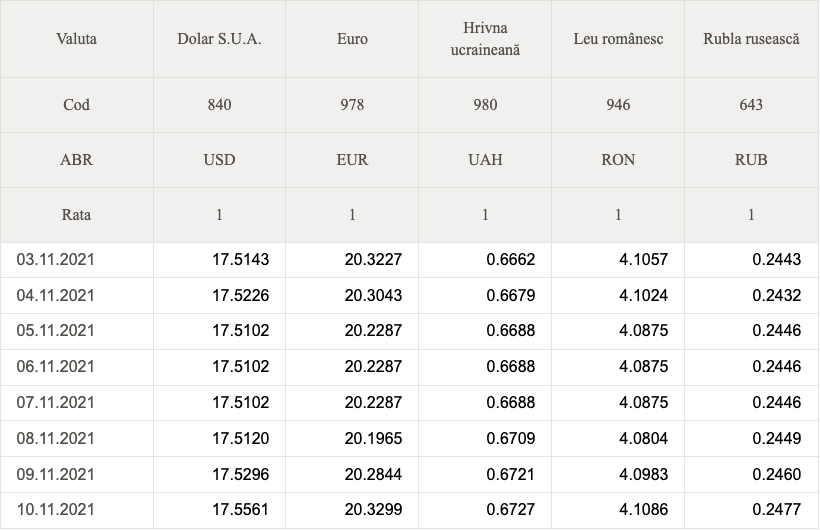Click the Rubla rusească header cell
This screenshot has width=820, height=530.
click(751, 39)
